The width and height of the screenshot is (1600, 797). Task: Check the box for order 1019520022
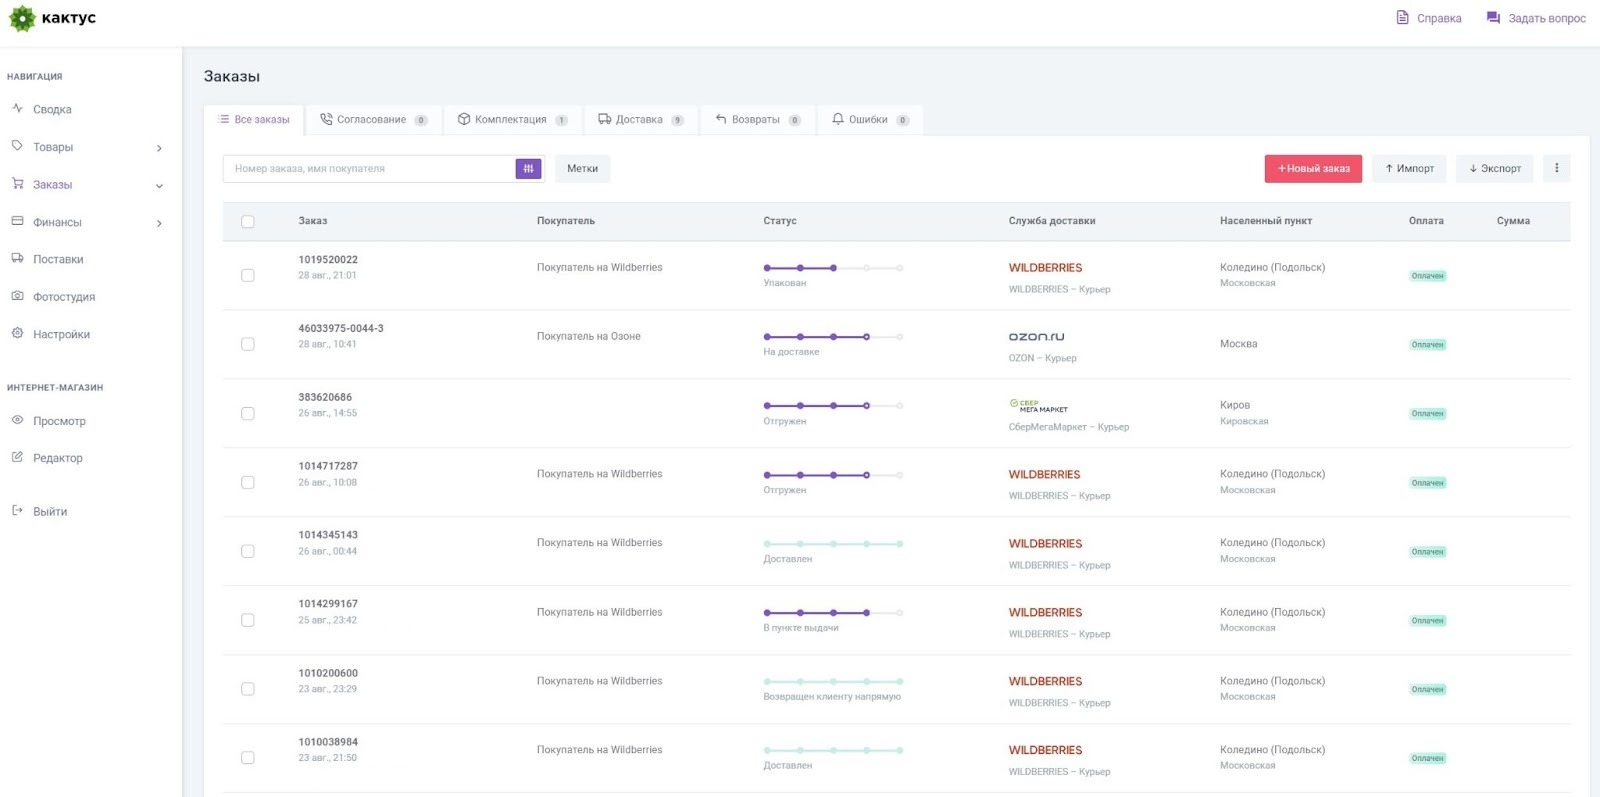coord(248,275)
